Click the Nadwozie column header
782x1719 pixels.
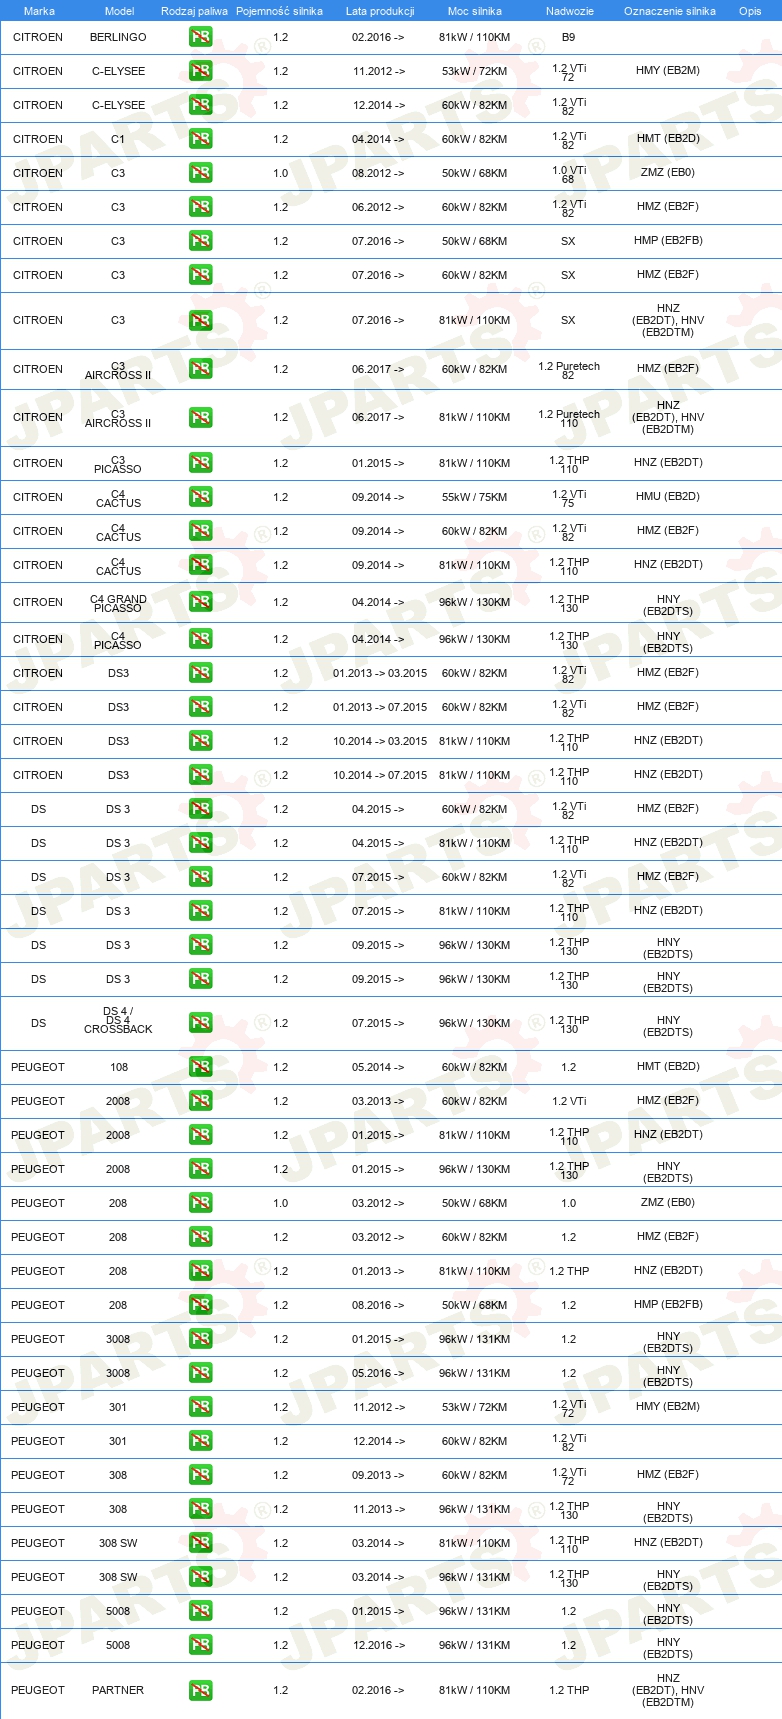[x=570, y=11]
